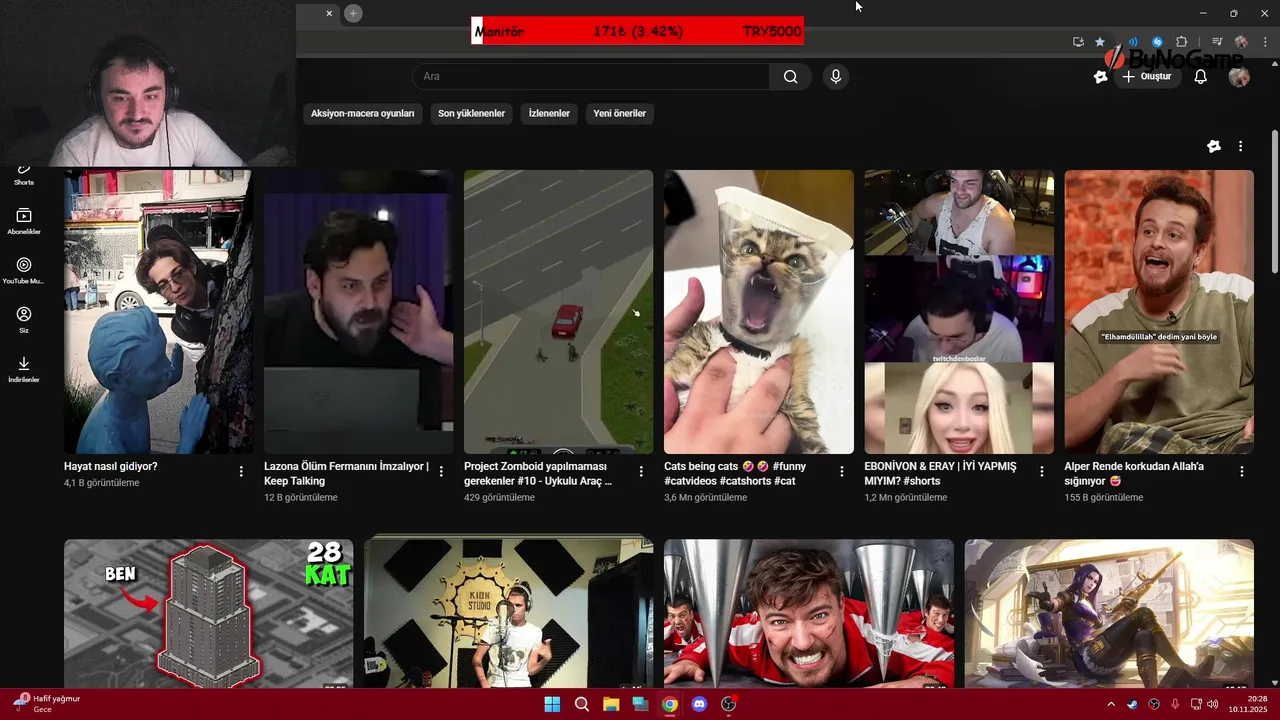Open options for Cats being cats short
1280x720 pixels.
tap(841, 471)
